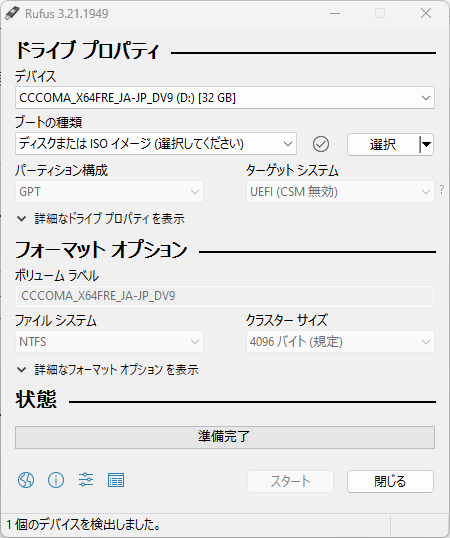This screenshot has width=450, height=538.
Task: Click the 準備完了 progress bar
Action: point(225,437)
